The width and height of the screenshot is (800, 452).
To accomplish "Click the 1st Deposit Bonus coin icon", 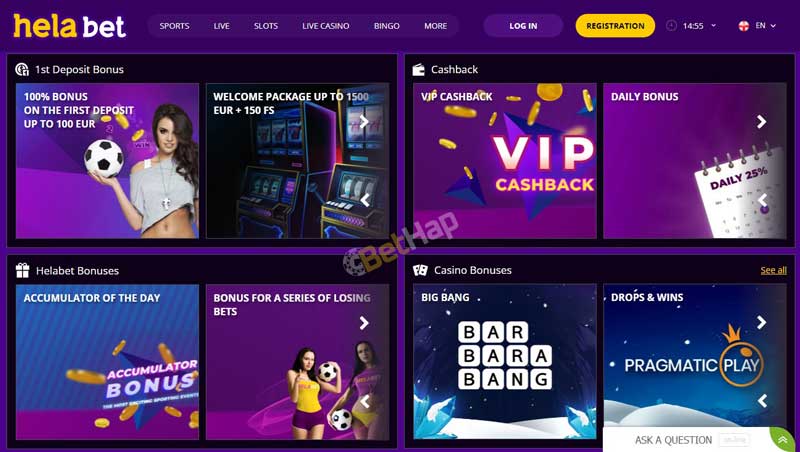I will pos(22,69).
